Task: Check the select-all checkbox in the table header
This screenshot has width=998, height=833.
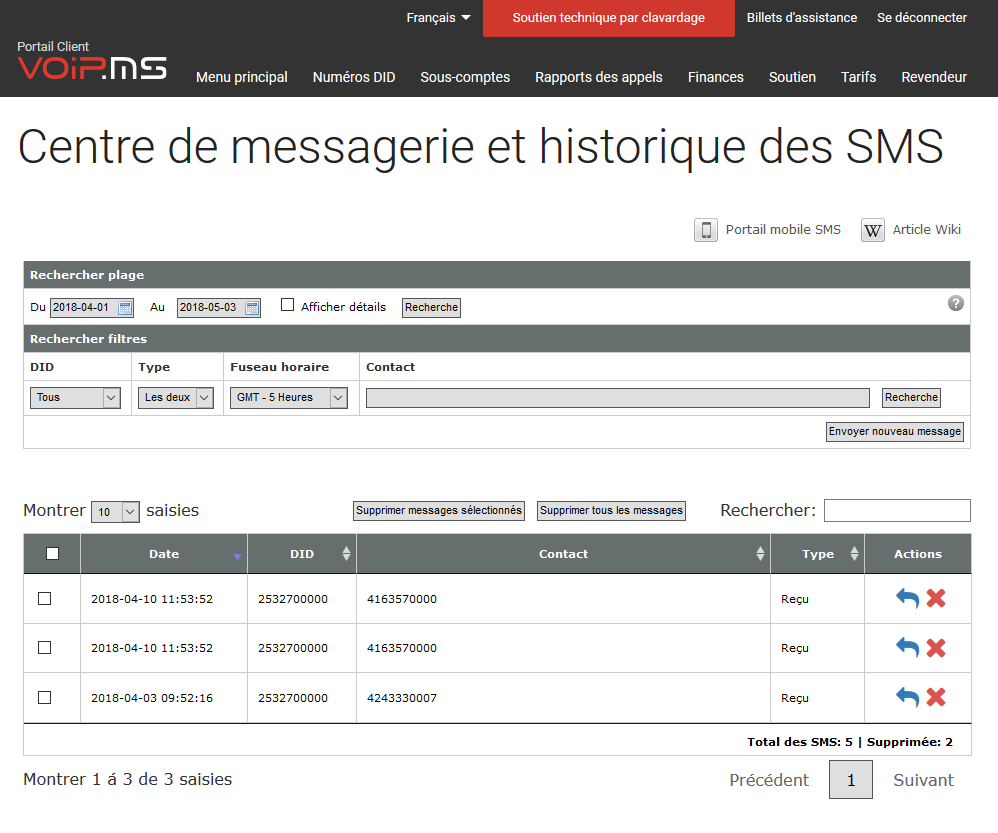Action: click(x=51, y=553)
